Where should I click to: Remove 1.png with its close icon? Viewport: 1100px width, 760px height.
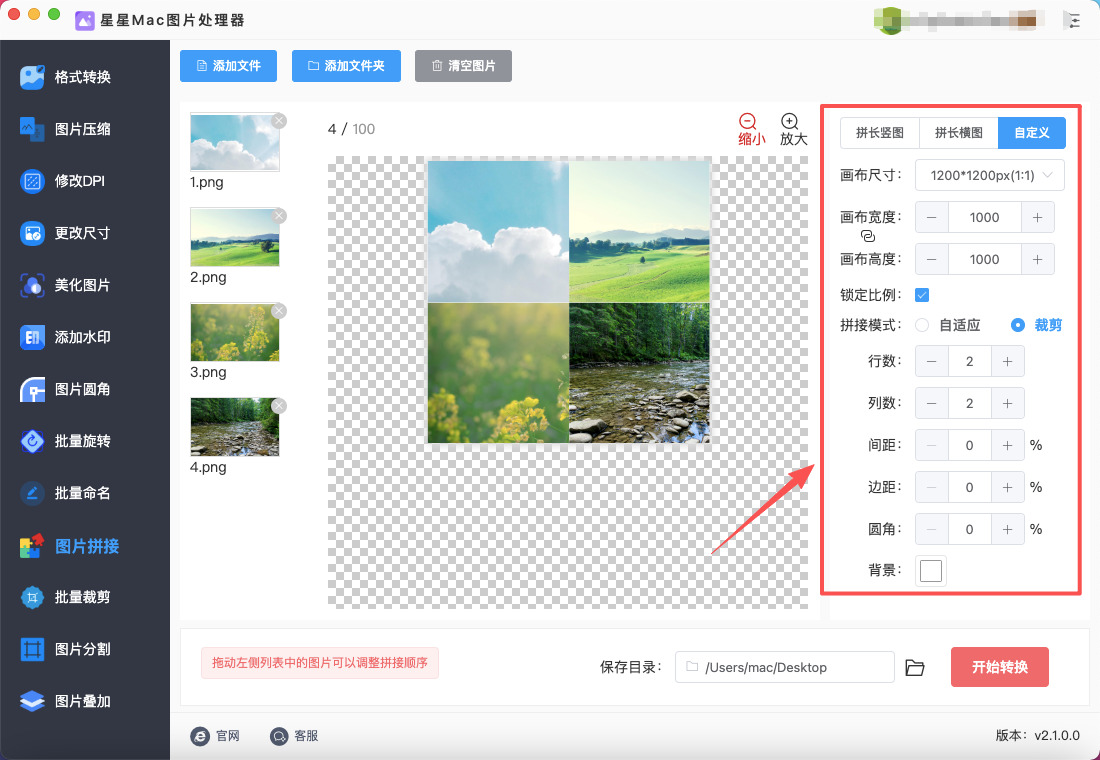pyautogui.click(x=279, y=121)
